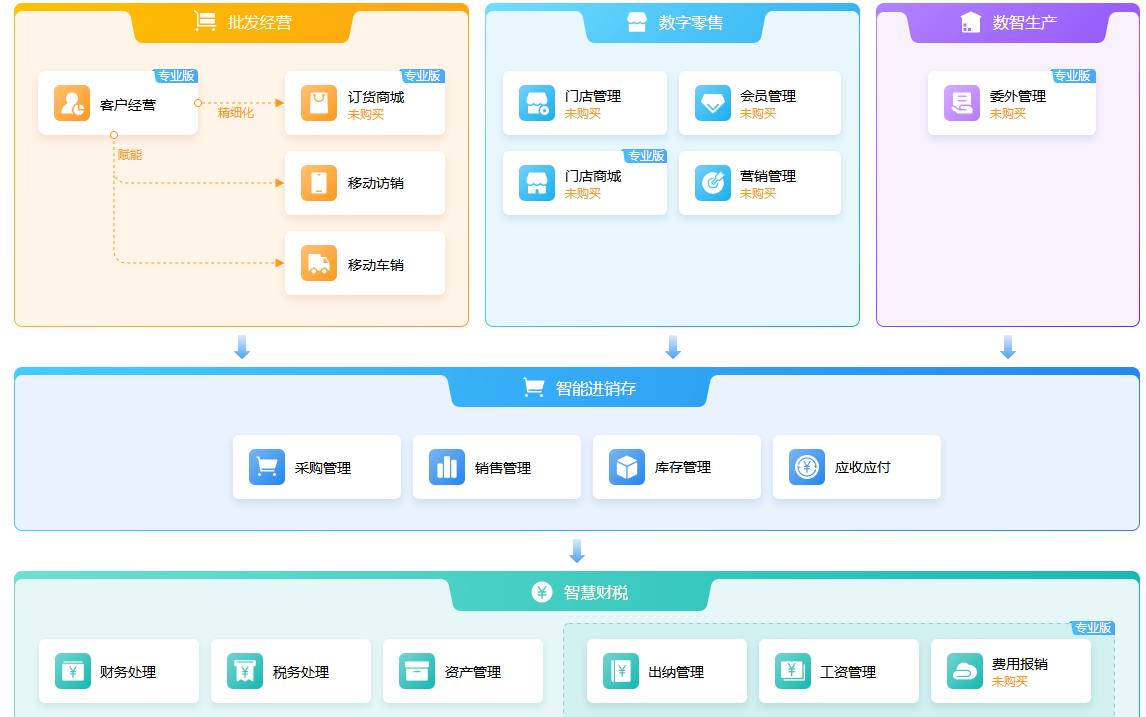Click the 委外管理 purple icon

962,103
